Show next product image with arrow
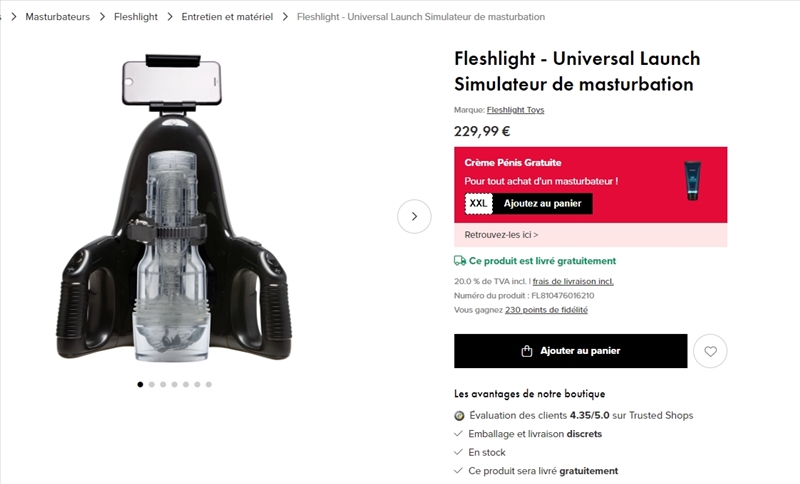This screenshot has height=484, width=800. click(414, 216)
